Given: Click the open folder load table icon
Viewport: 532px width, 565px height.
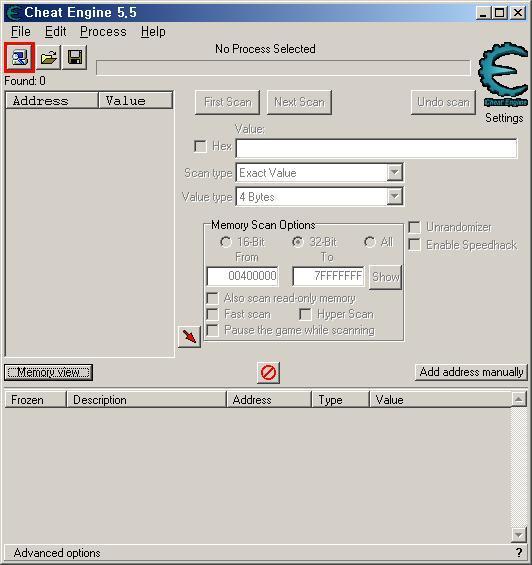Looking at the screenshot, I should 48,57.
